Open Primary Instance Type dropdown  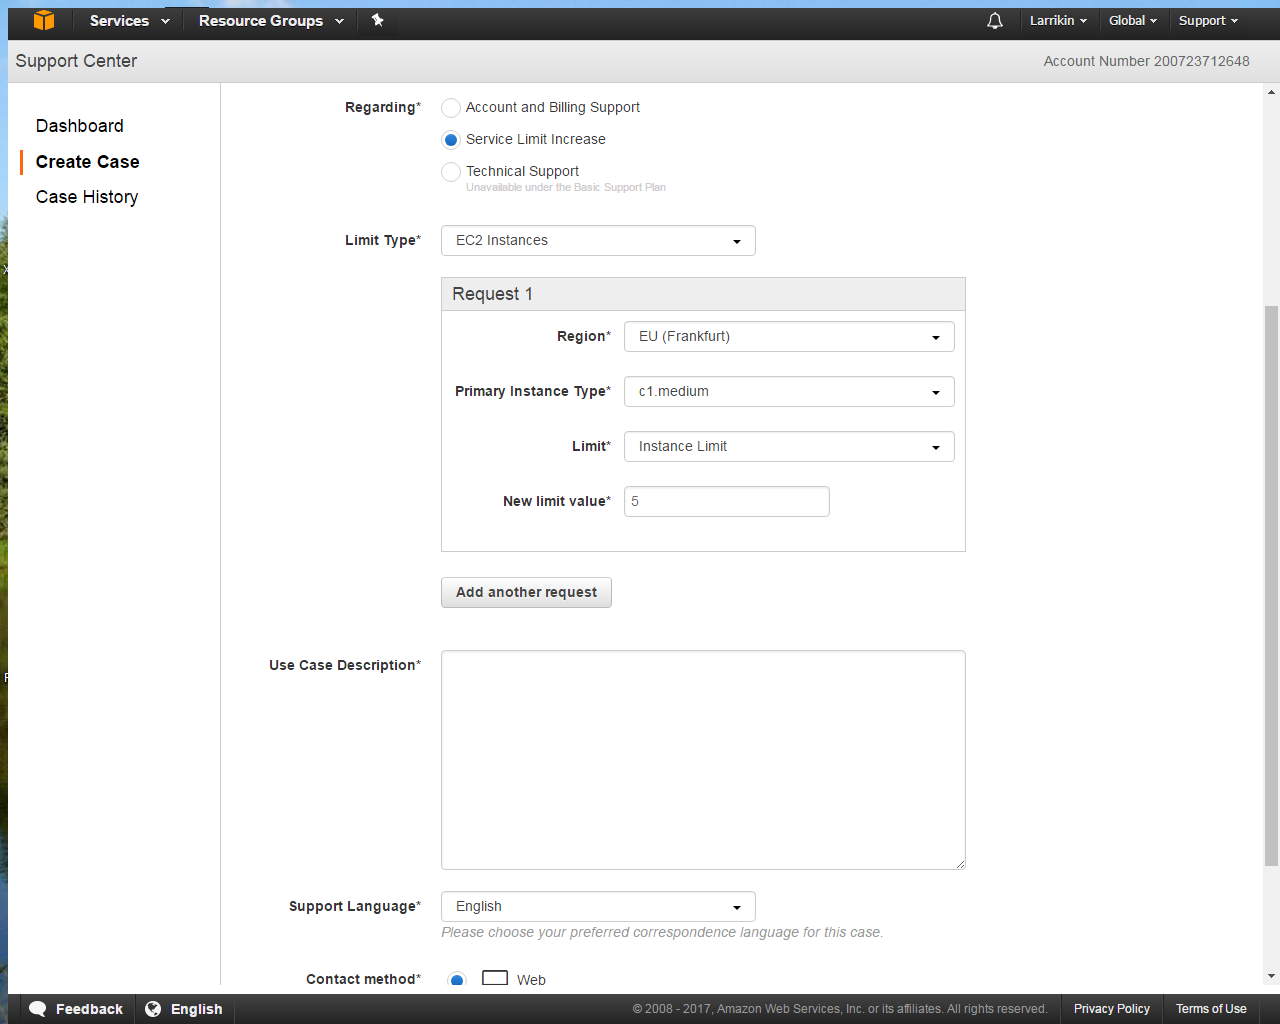click(x=789, y=392)
